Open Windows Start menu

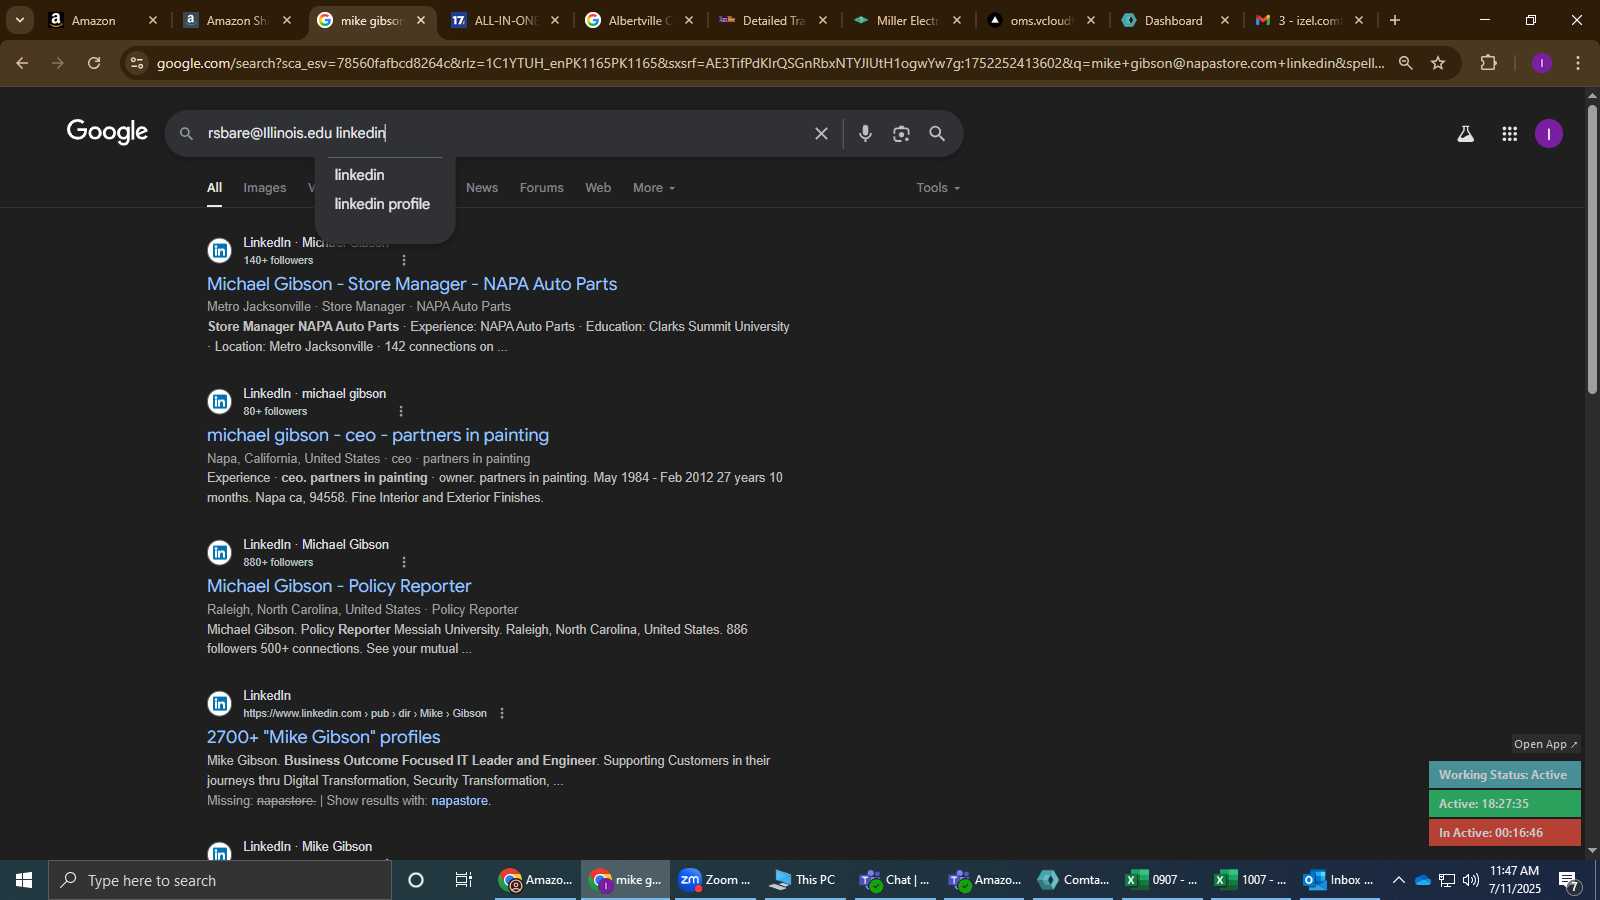click(24, 880)
